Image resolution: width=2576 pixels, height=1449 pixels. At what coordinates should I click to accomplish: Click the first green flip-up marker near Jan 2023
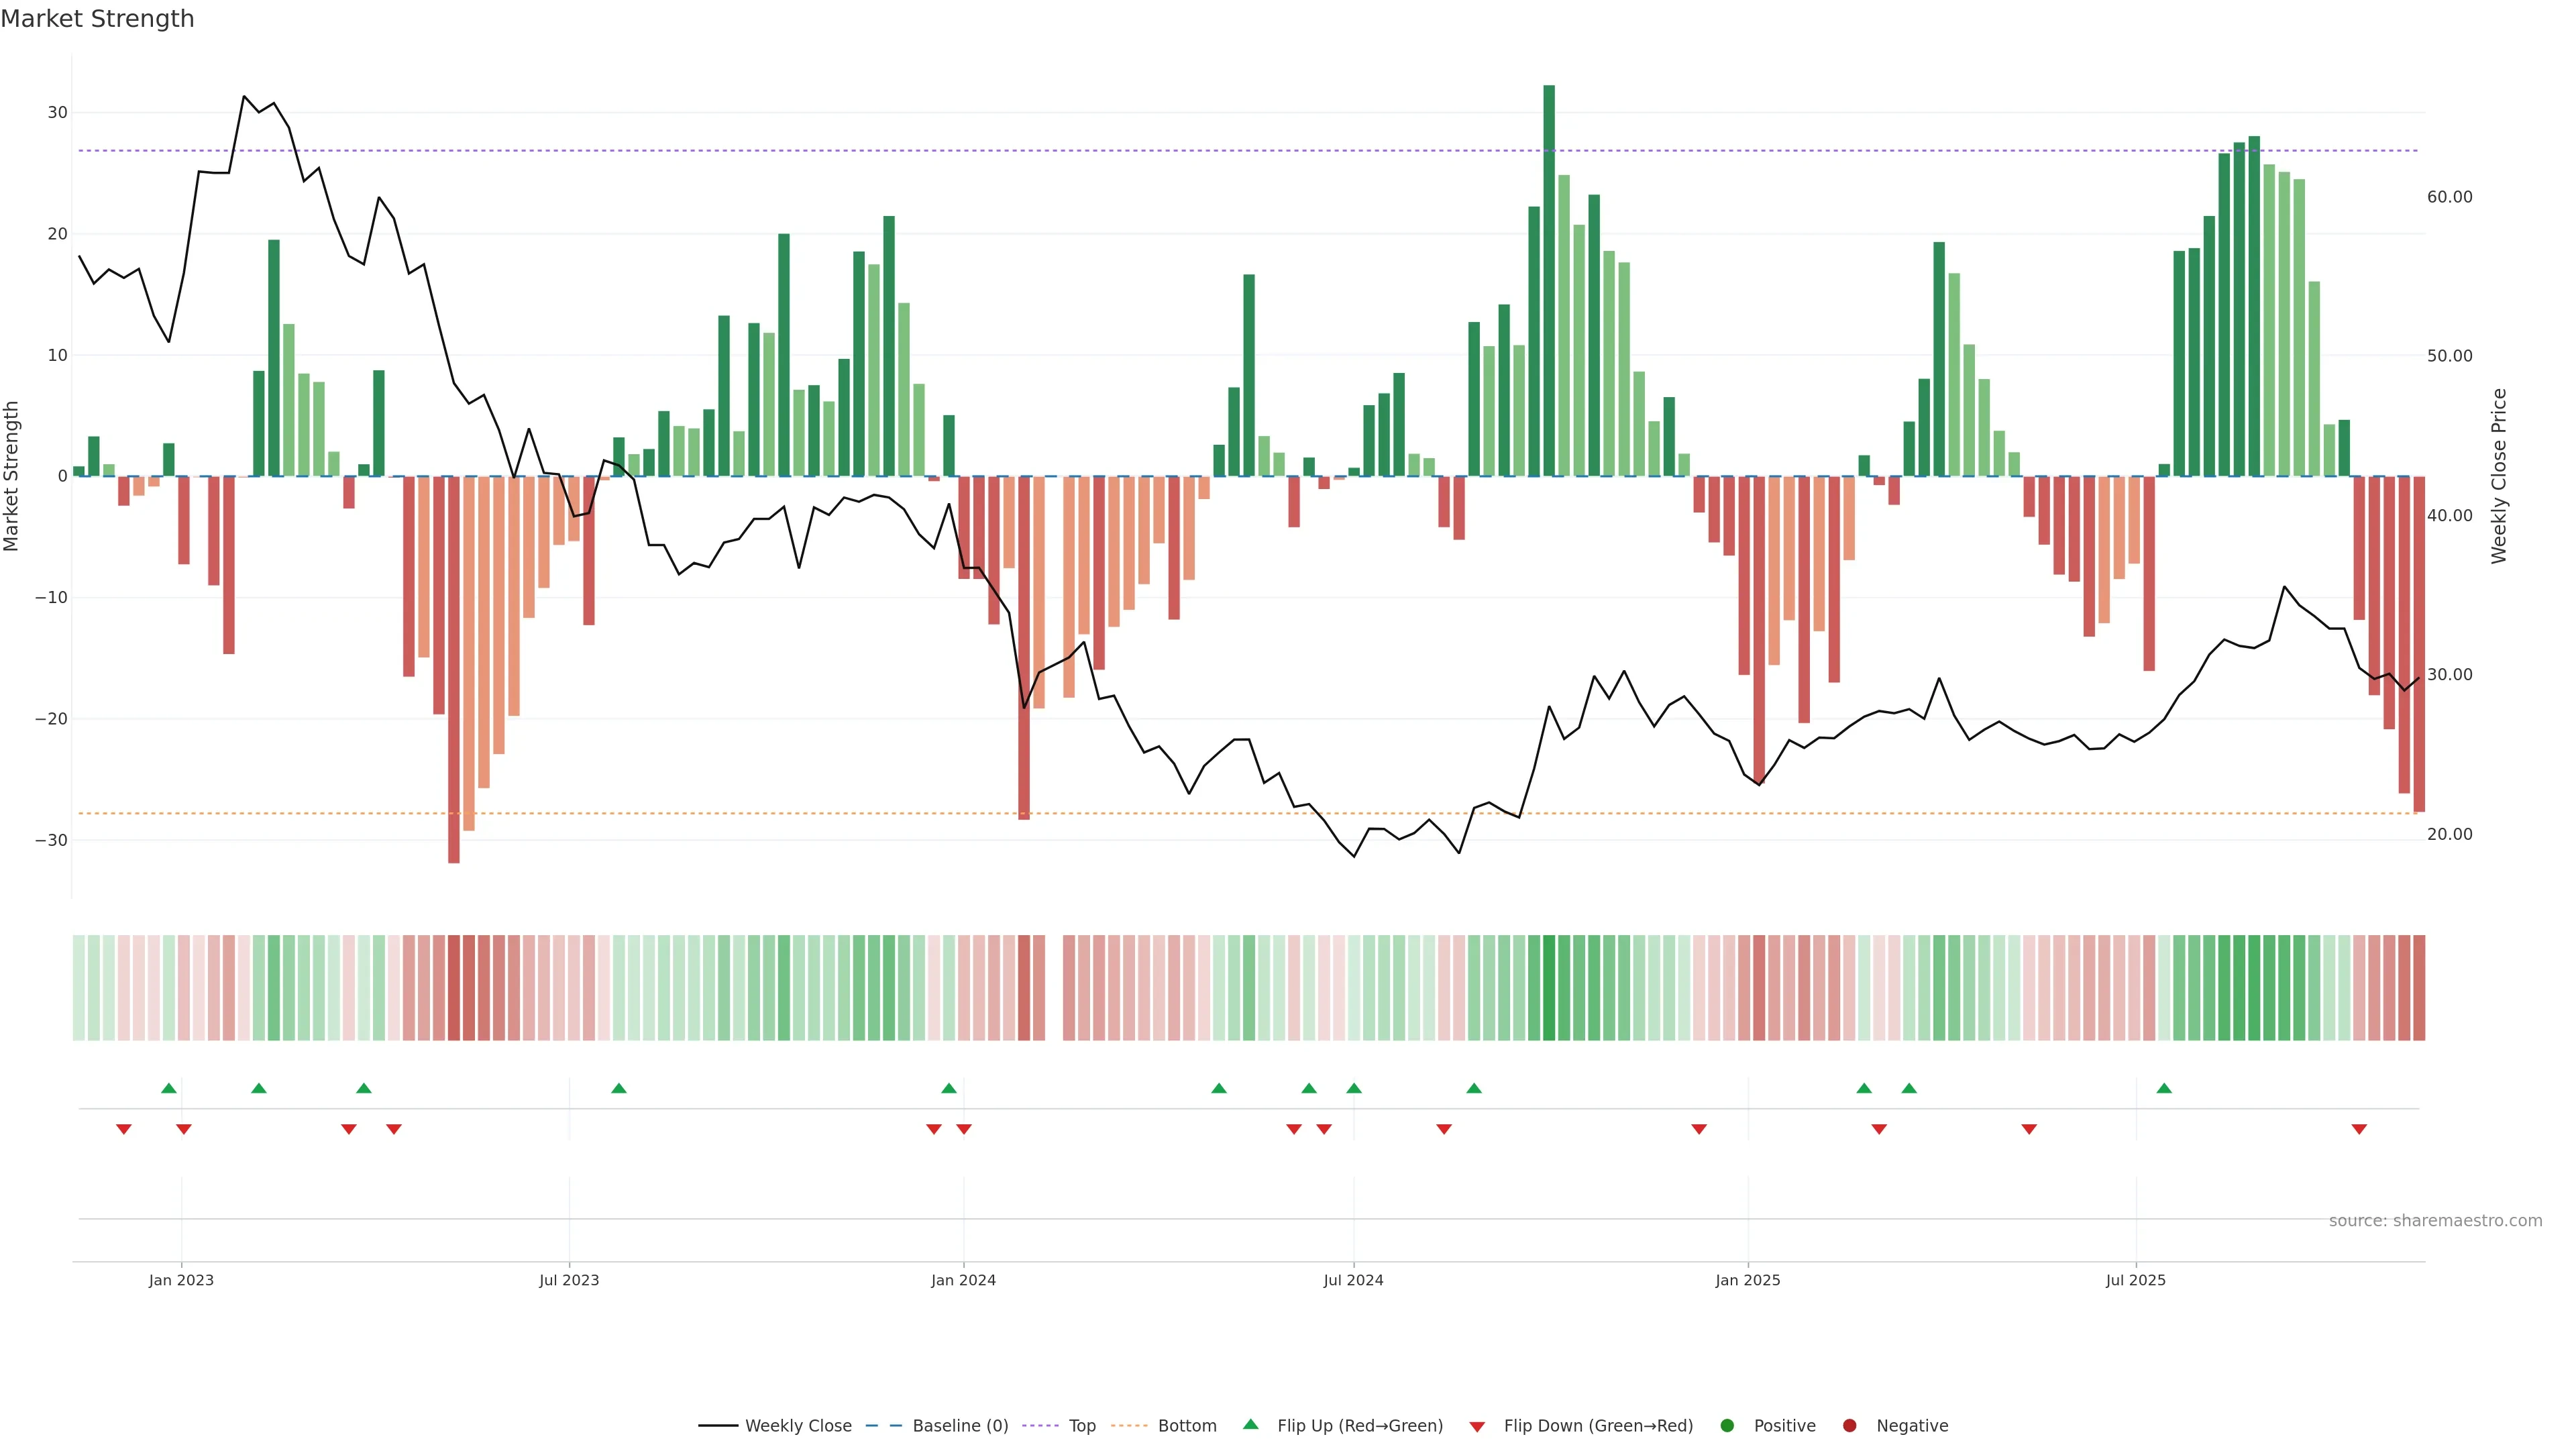point(169,1088)
